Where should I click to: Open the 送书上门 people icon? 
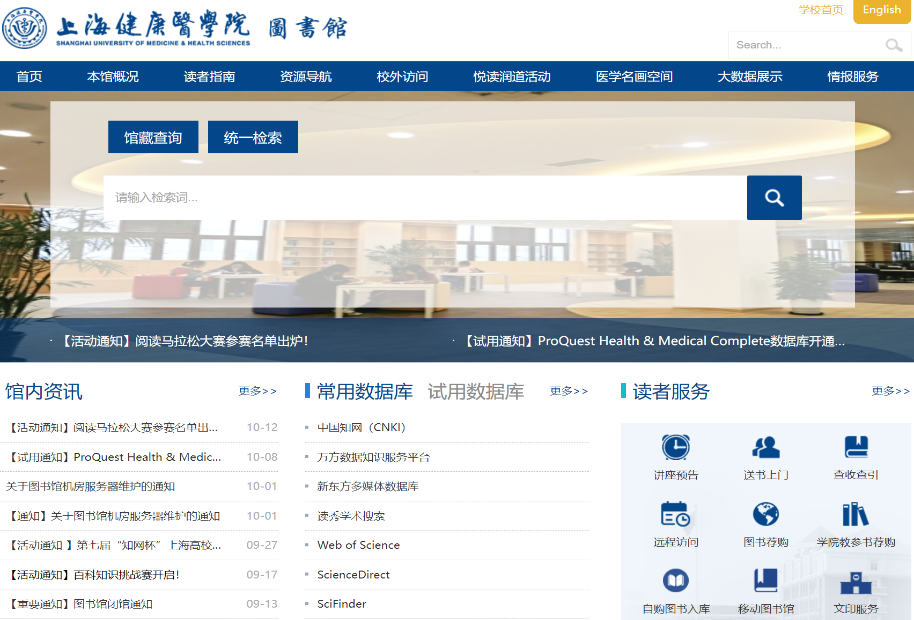pos(766,447)
